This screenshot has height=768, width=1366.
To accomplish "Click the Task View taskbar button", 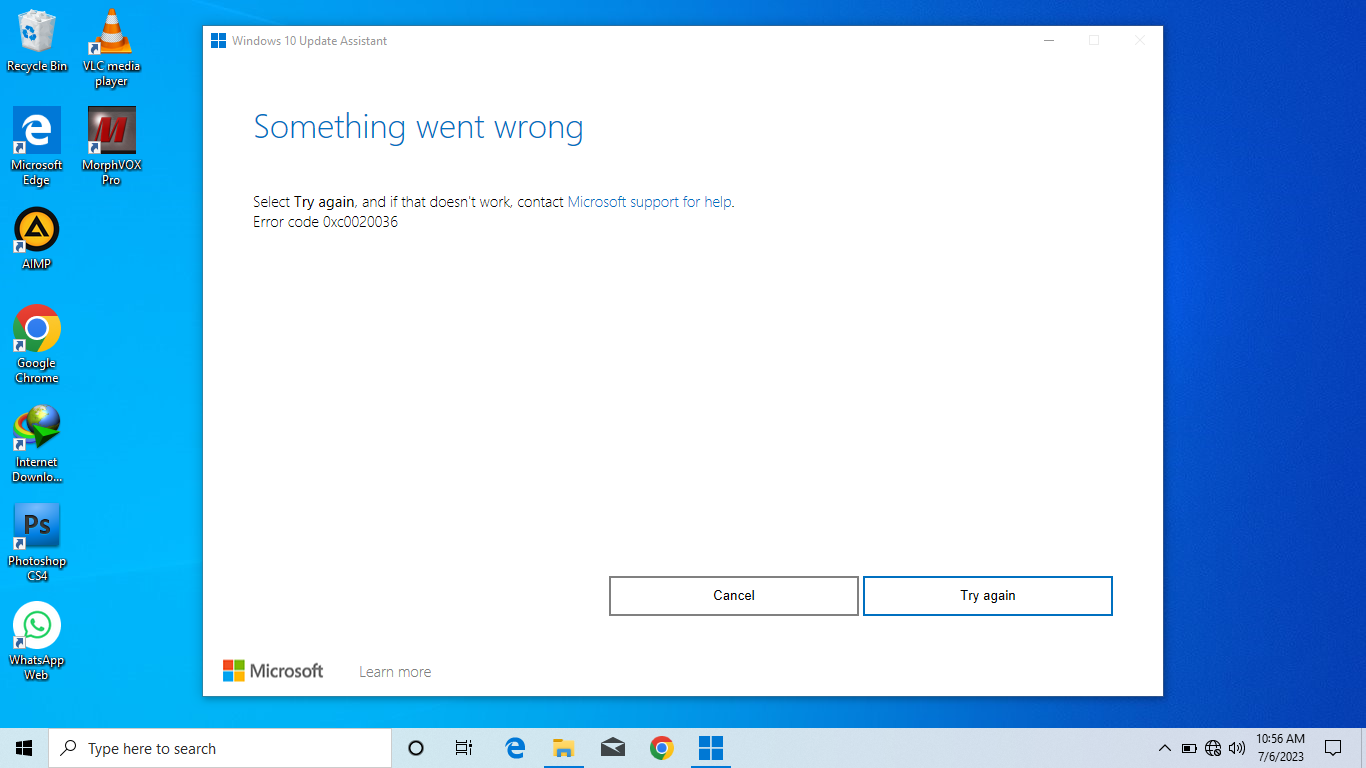I will [464, 748].
